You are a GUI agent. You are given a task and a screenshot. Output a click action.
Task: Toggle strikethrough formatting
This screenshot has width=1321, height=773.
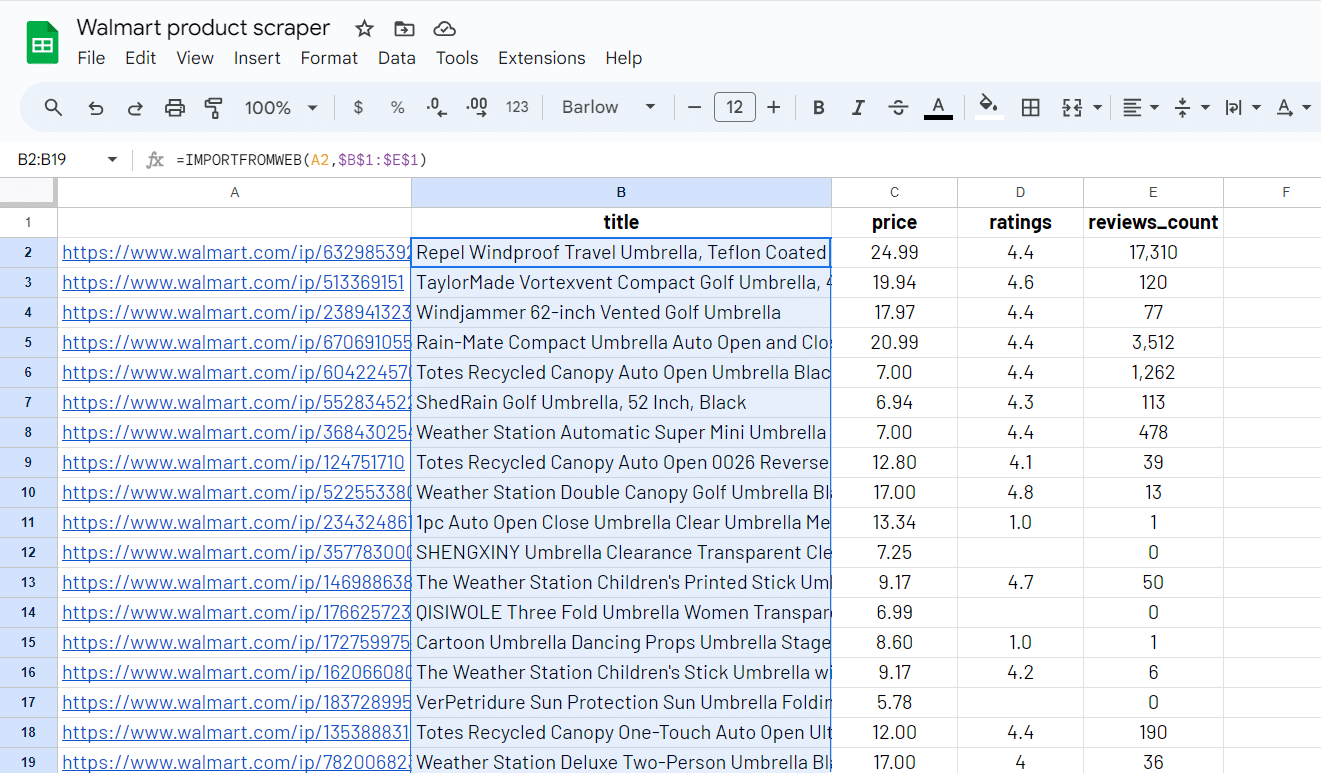click(898, 108)
